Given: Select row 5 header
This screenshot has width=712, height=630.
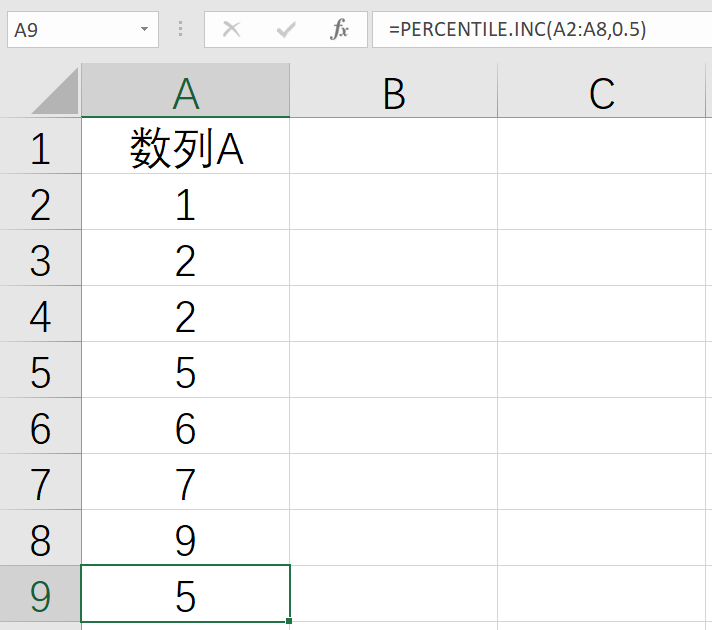Looking at the screenshot, I should [x=40, y=373].
